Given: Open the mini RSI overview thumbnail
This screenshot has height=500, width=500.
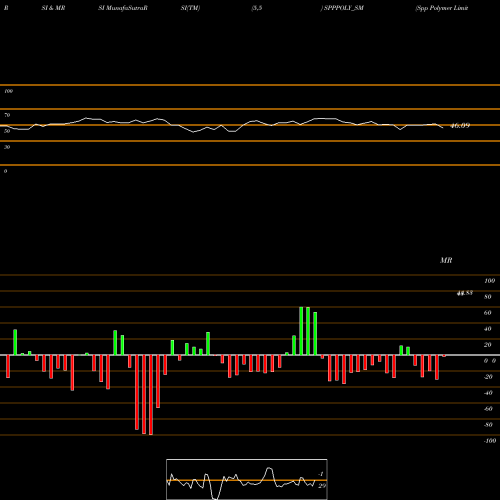Looking at the screenshot, I should (247, 479).
